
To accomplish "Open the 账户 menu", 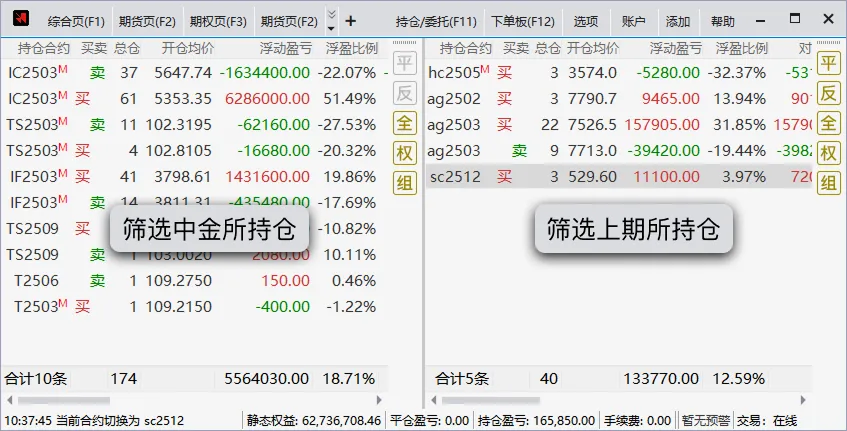I will (633, 22).
